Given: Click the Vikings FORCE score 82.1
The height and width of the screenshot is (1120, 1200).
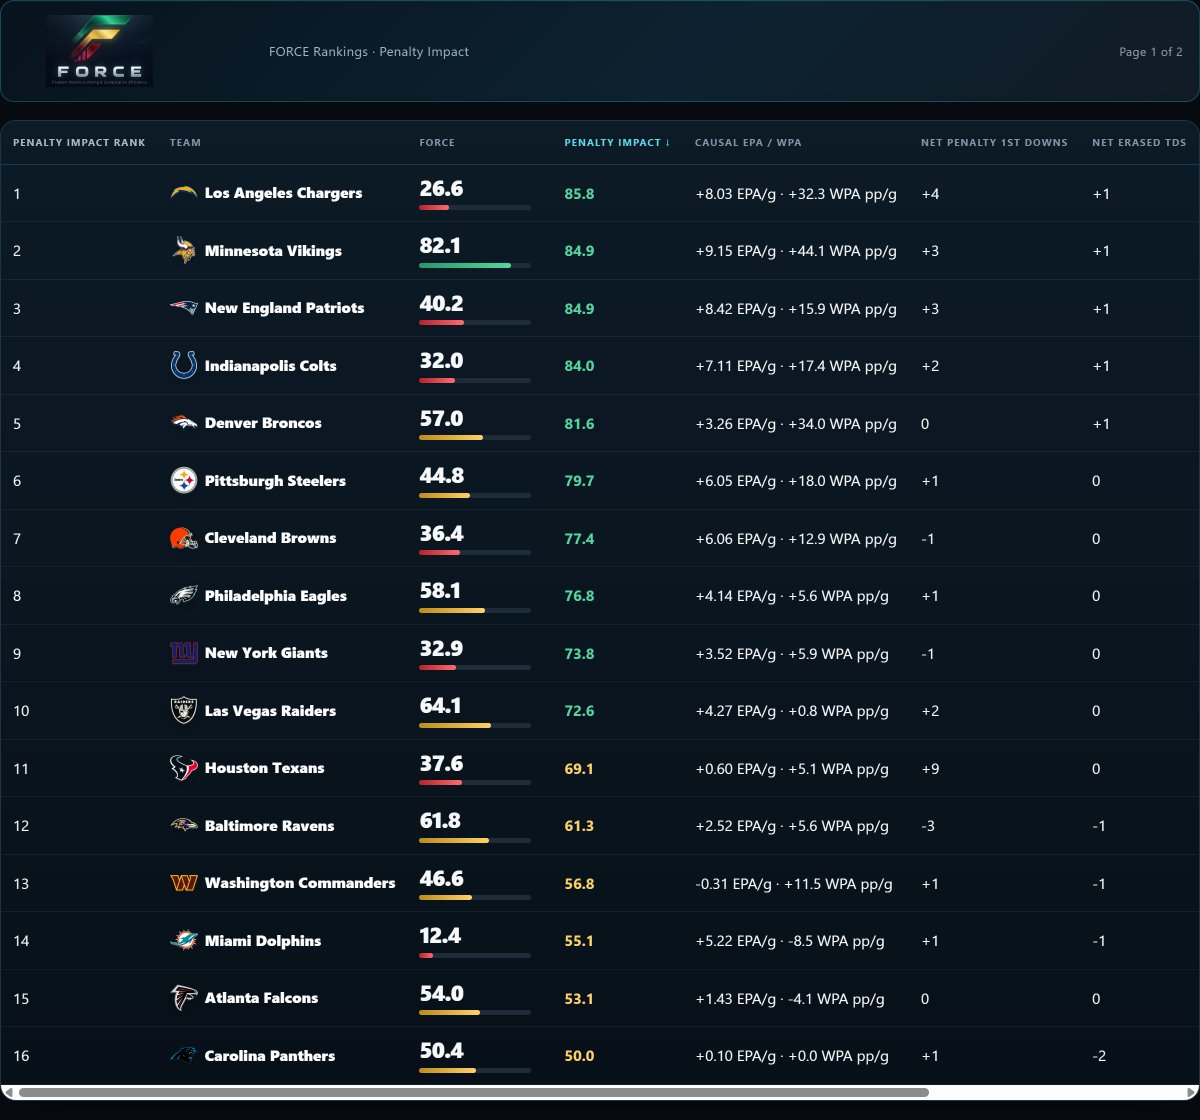Looking at the screenshot, I should tap(441, 246).
